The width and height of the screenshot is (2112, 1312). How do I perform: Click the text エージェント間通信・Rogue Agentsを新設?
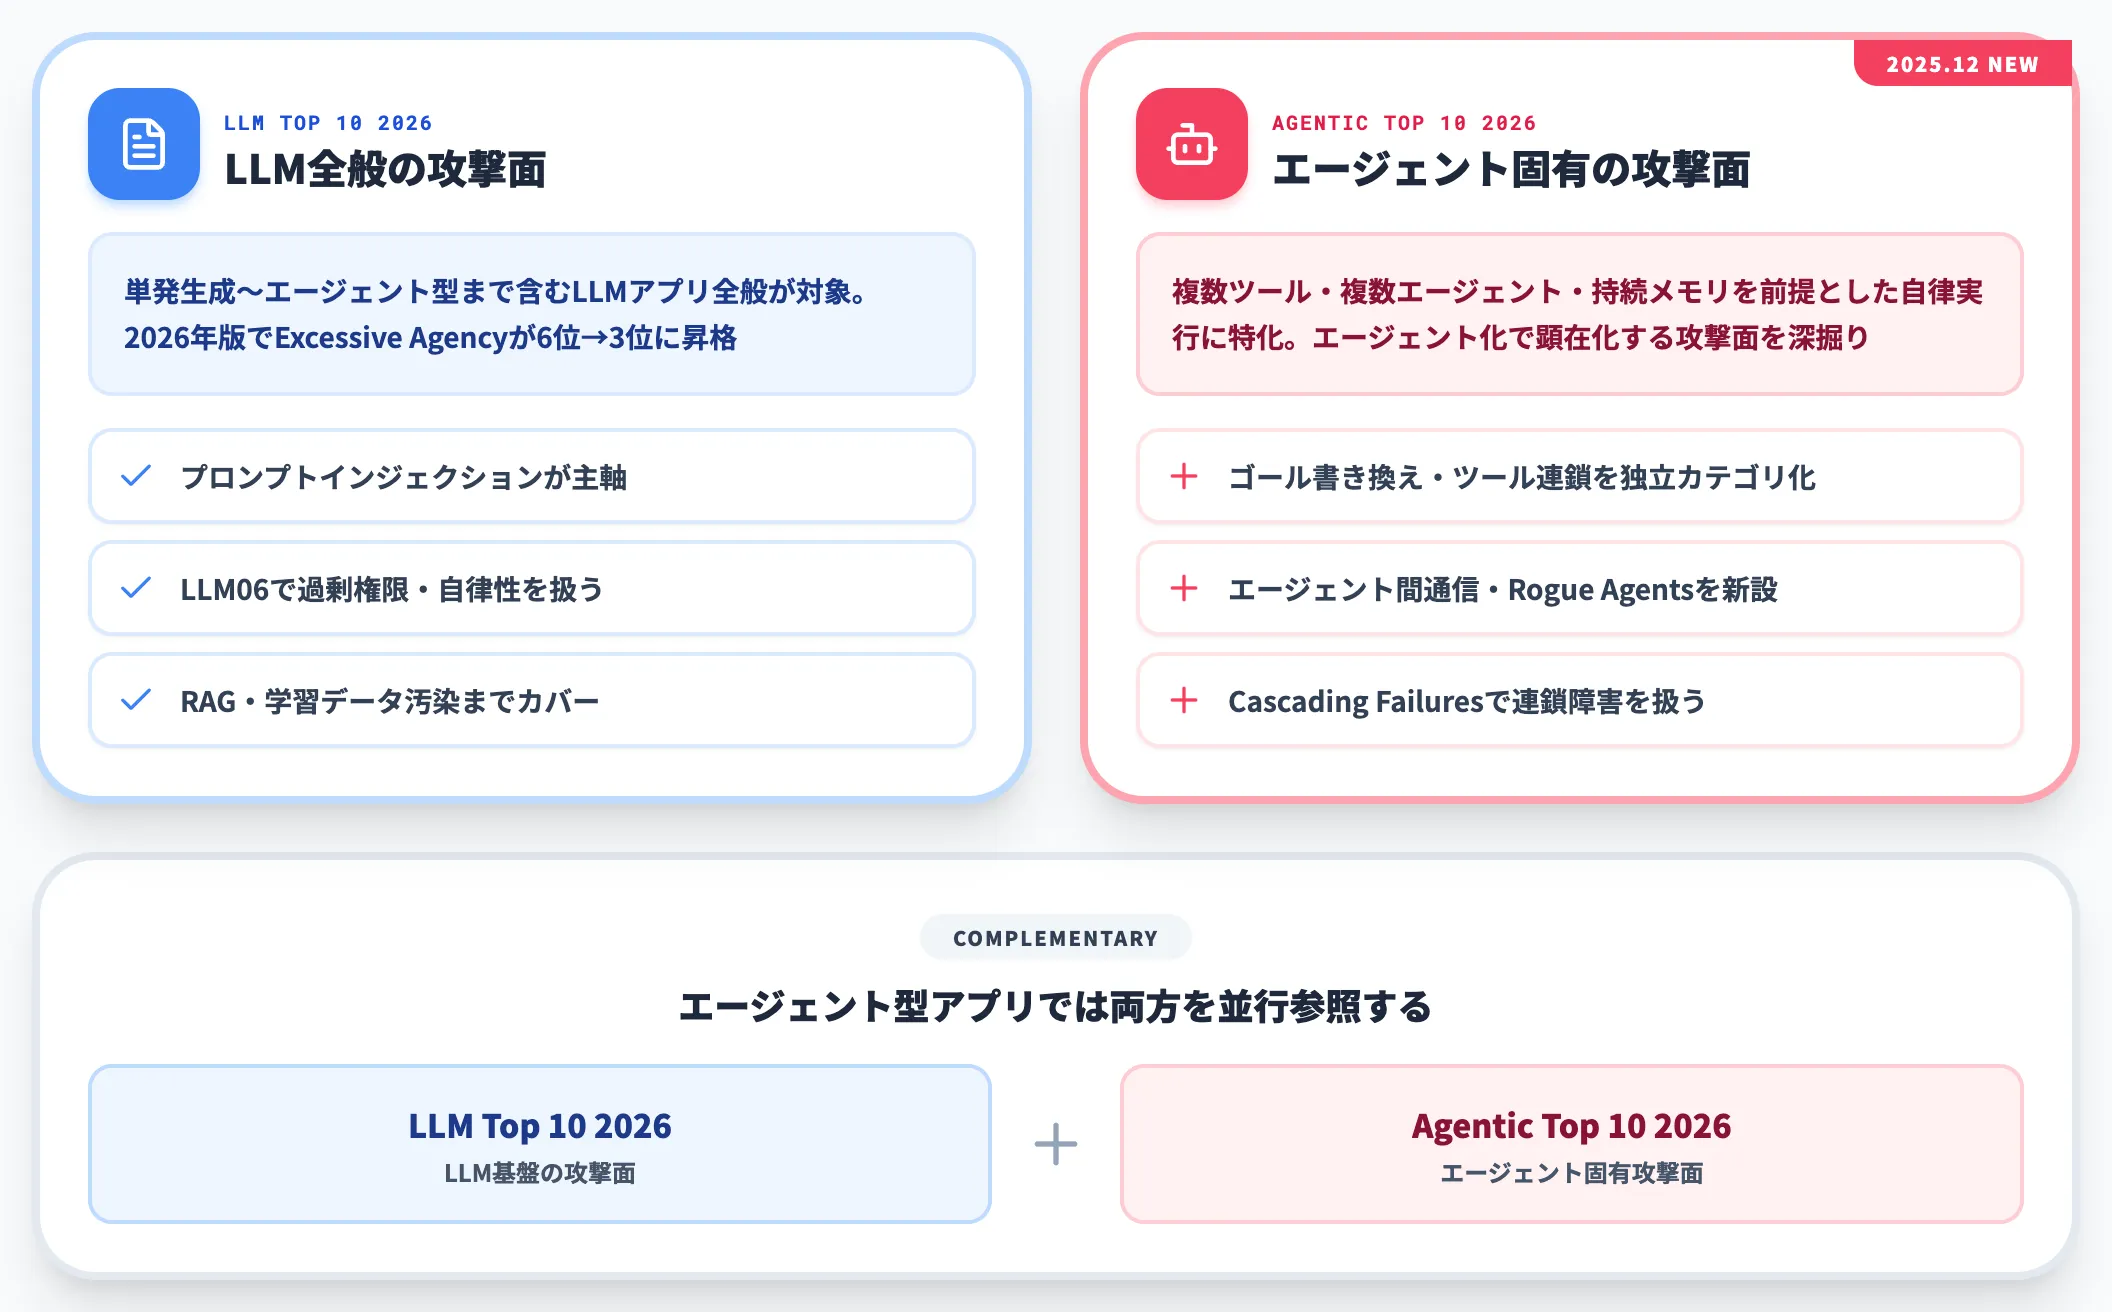(1503, 589)
